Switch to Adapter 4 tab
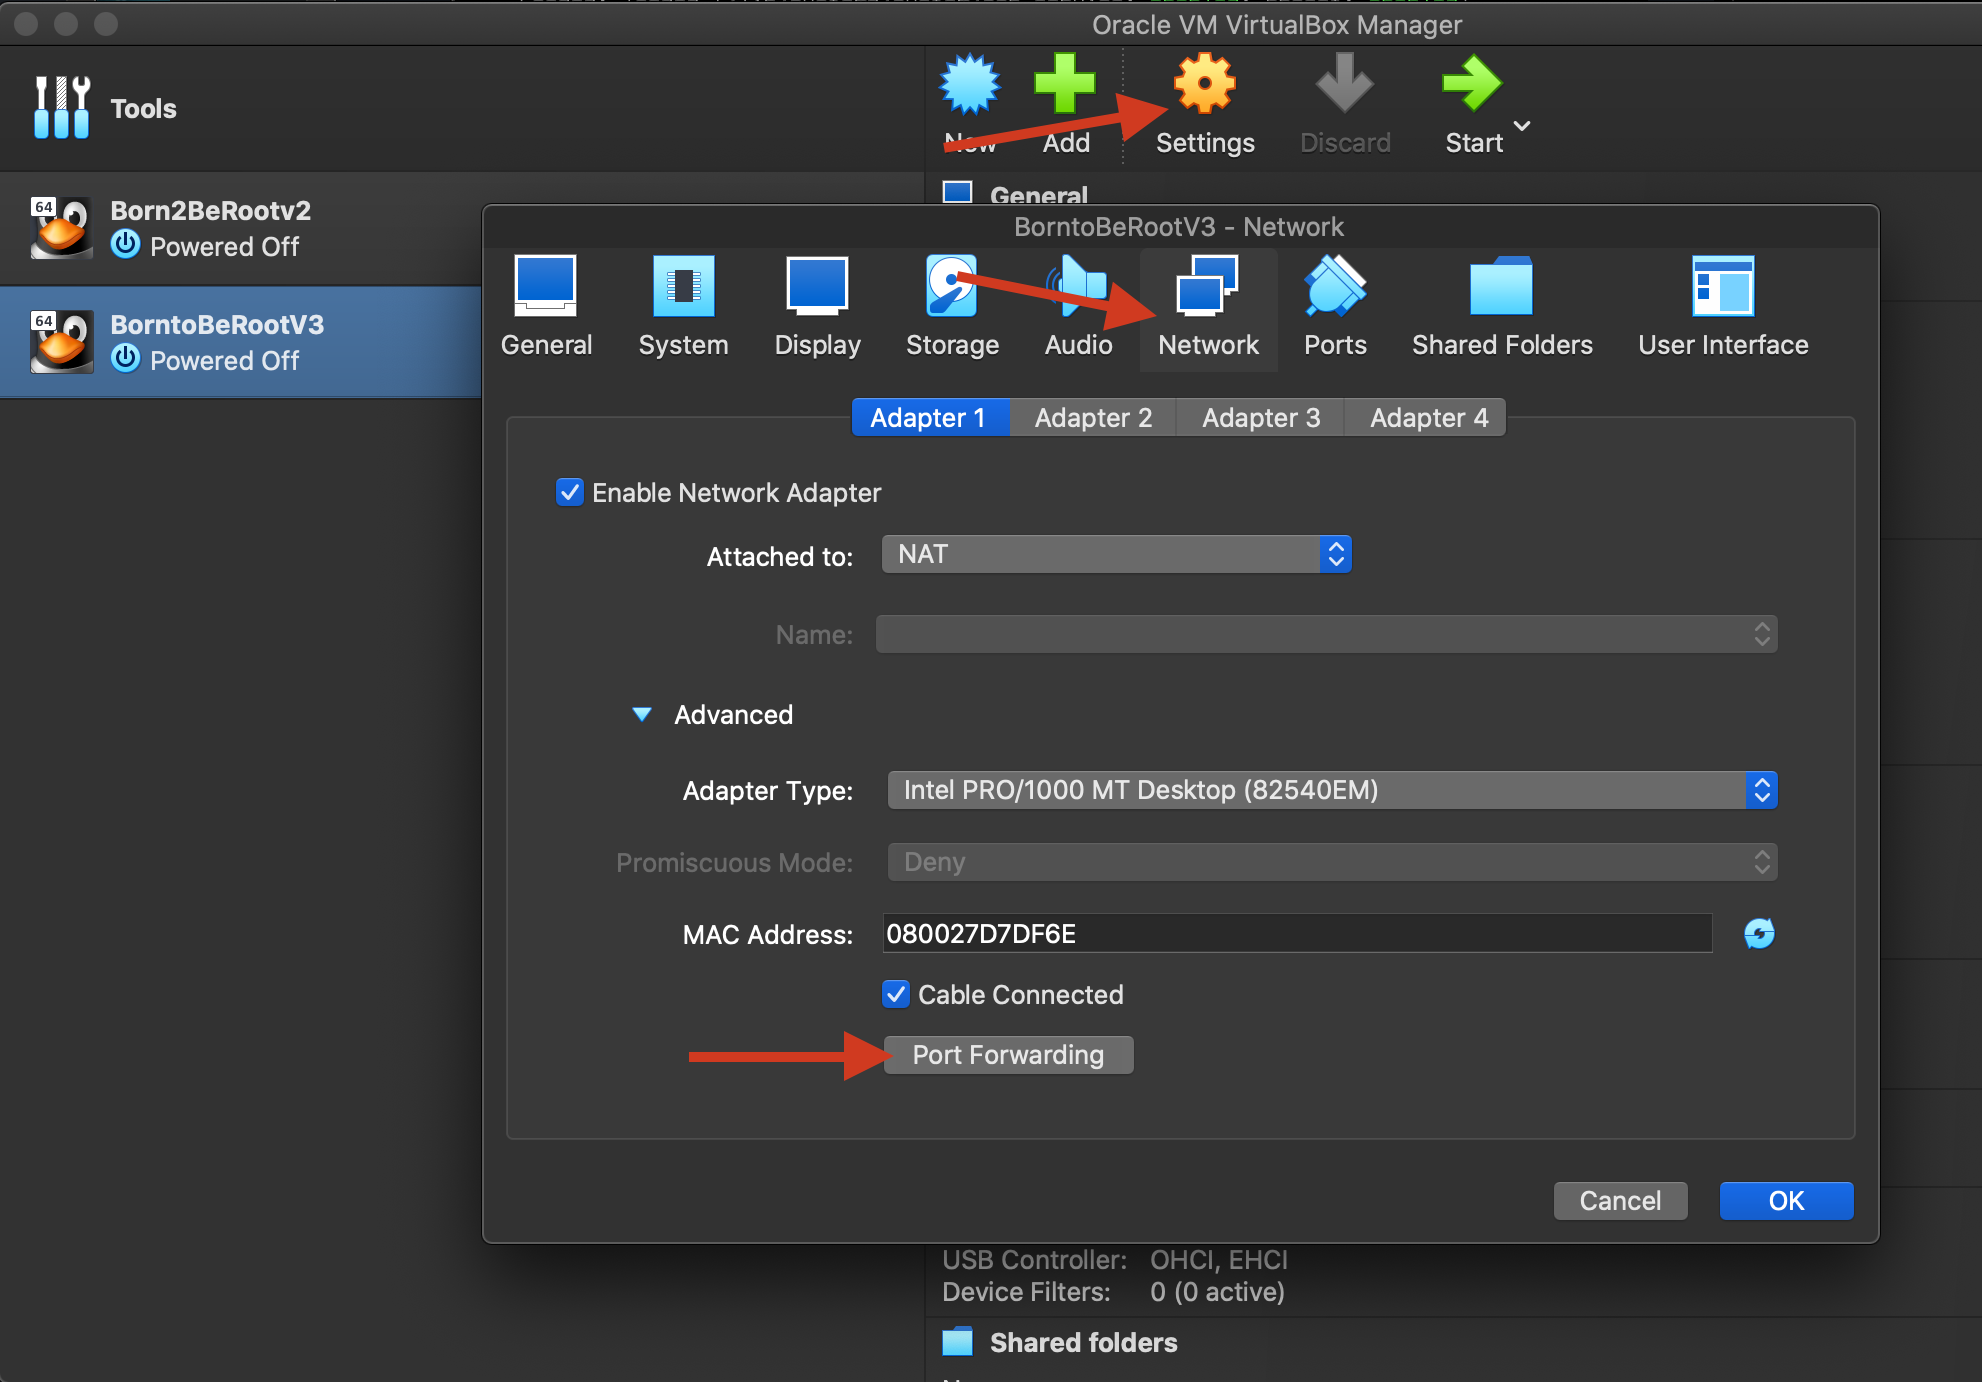Image resolution: width=1982 pixels, height=1382 pixels. [1428, 417]
